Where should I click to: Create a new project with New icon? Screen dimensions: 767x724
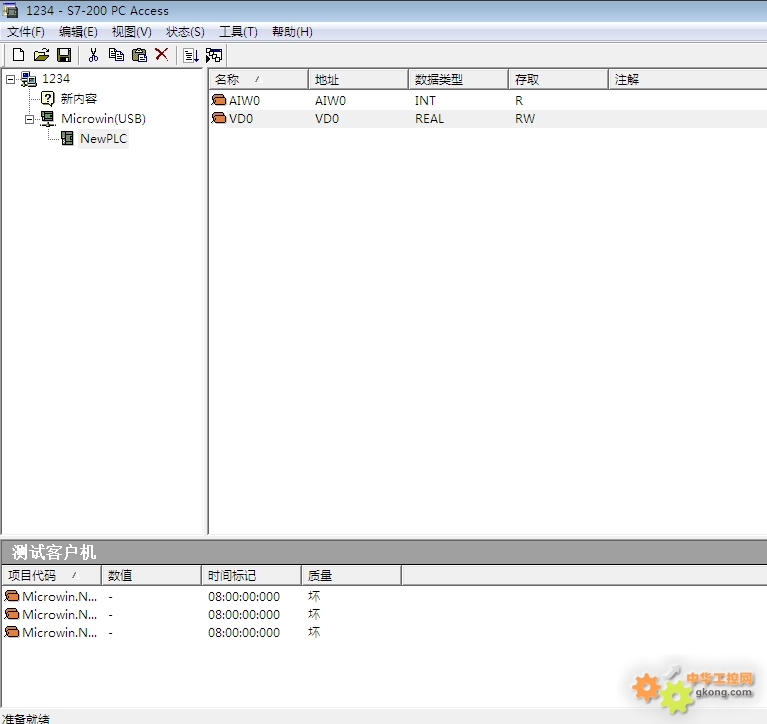(x=19, y=55)
